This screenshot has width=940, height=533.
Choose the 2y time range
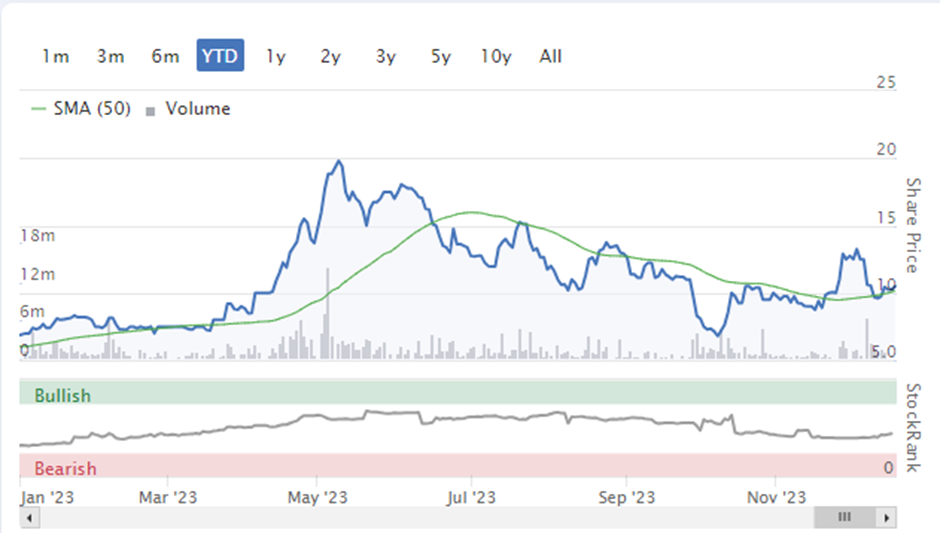pos(330,56)
